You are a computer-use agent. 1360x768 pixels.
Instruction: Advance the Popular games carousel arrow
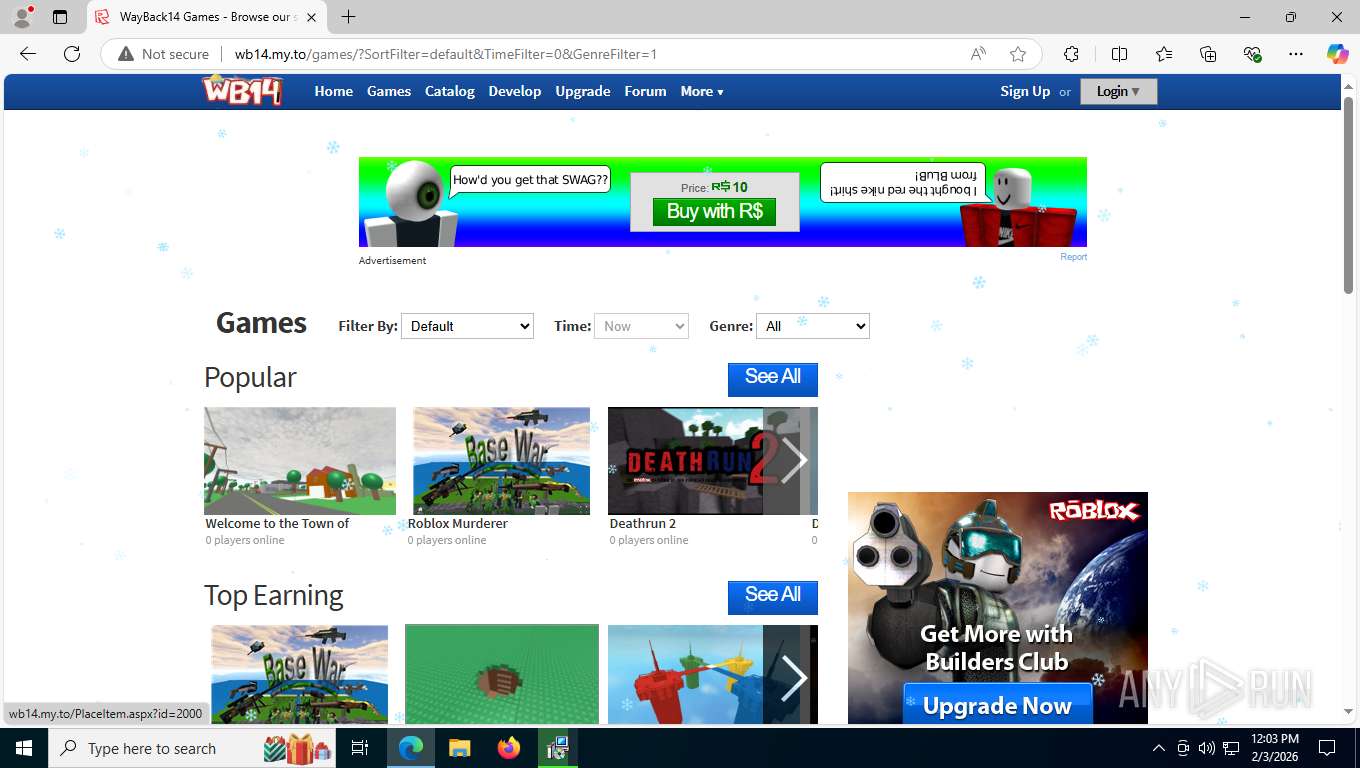793,461
